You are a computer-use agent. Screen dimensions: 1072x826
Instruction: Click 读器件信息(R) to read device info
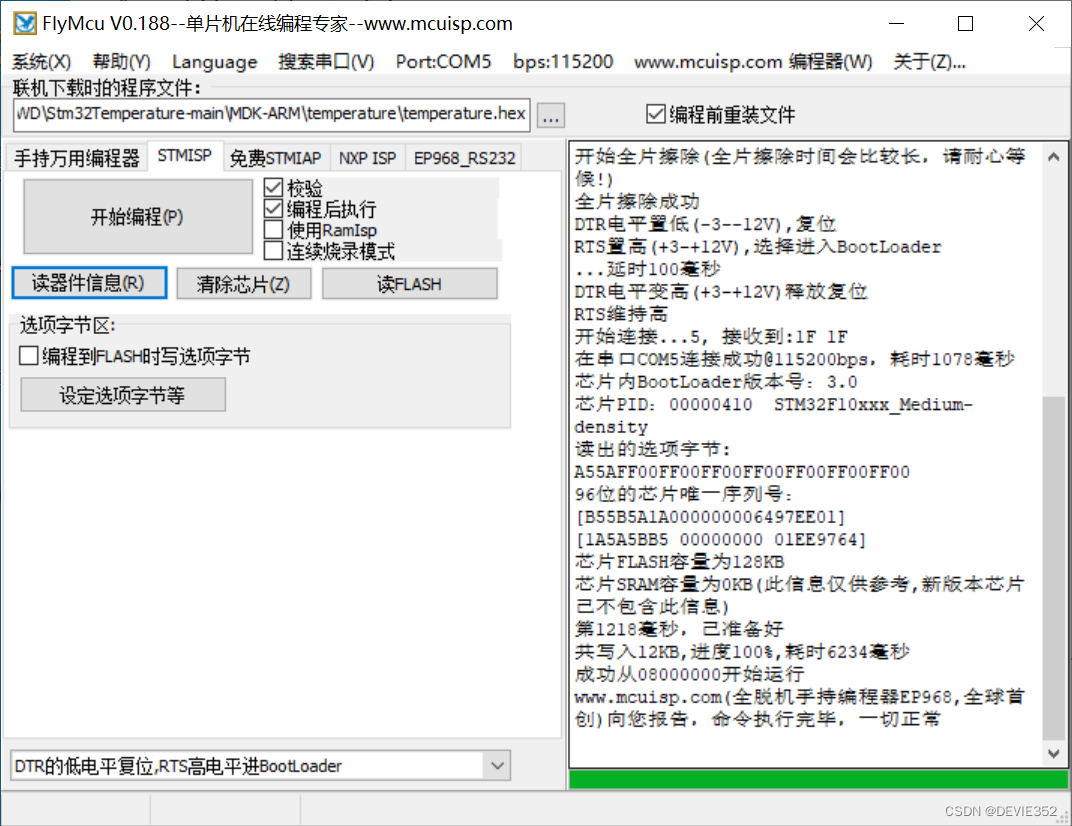click(x=89, y=283)
